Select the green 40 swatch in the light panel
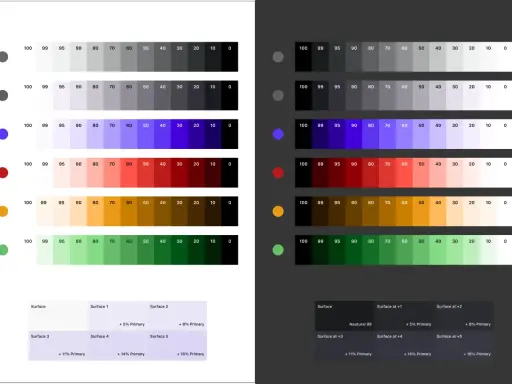This screenshot has width=512, height=384. (163, 250)
